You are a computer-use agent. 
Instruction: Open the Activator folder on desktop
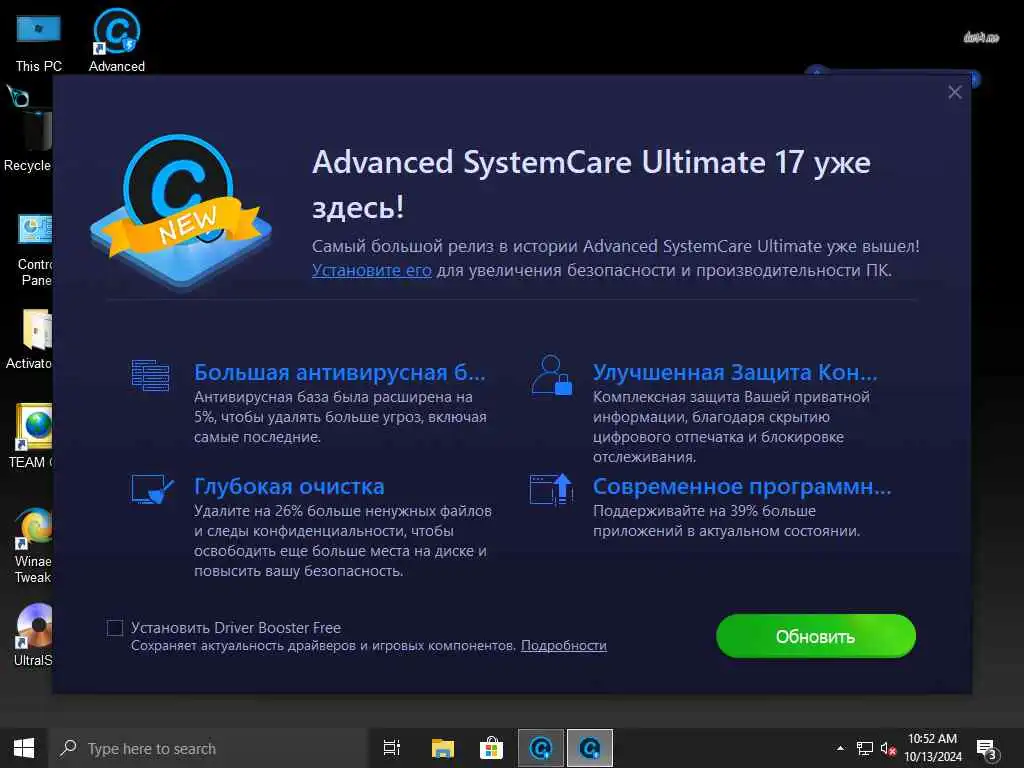29,340
